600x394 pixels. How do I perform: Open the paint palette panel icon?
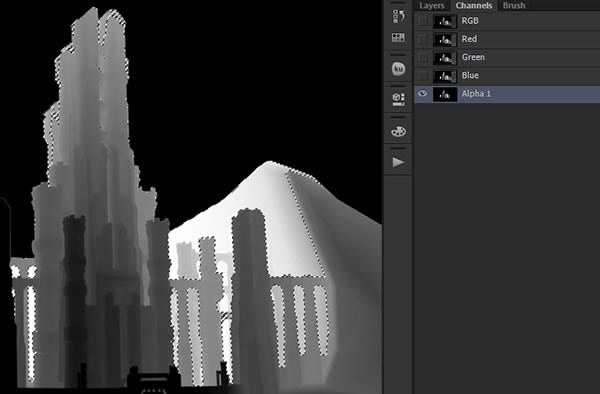(x=398, y=131)
